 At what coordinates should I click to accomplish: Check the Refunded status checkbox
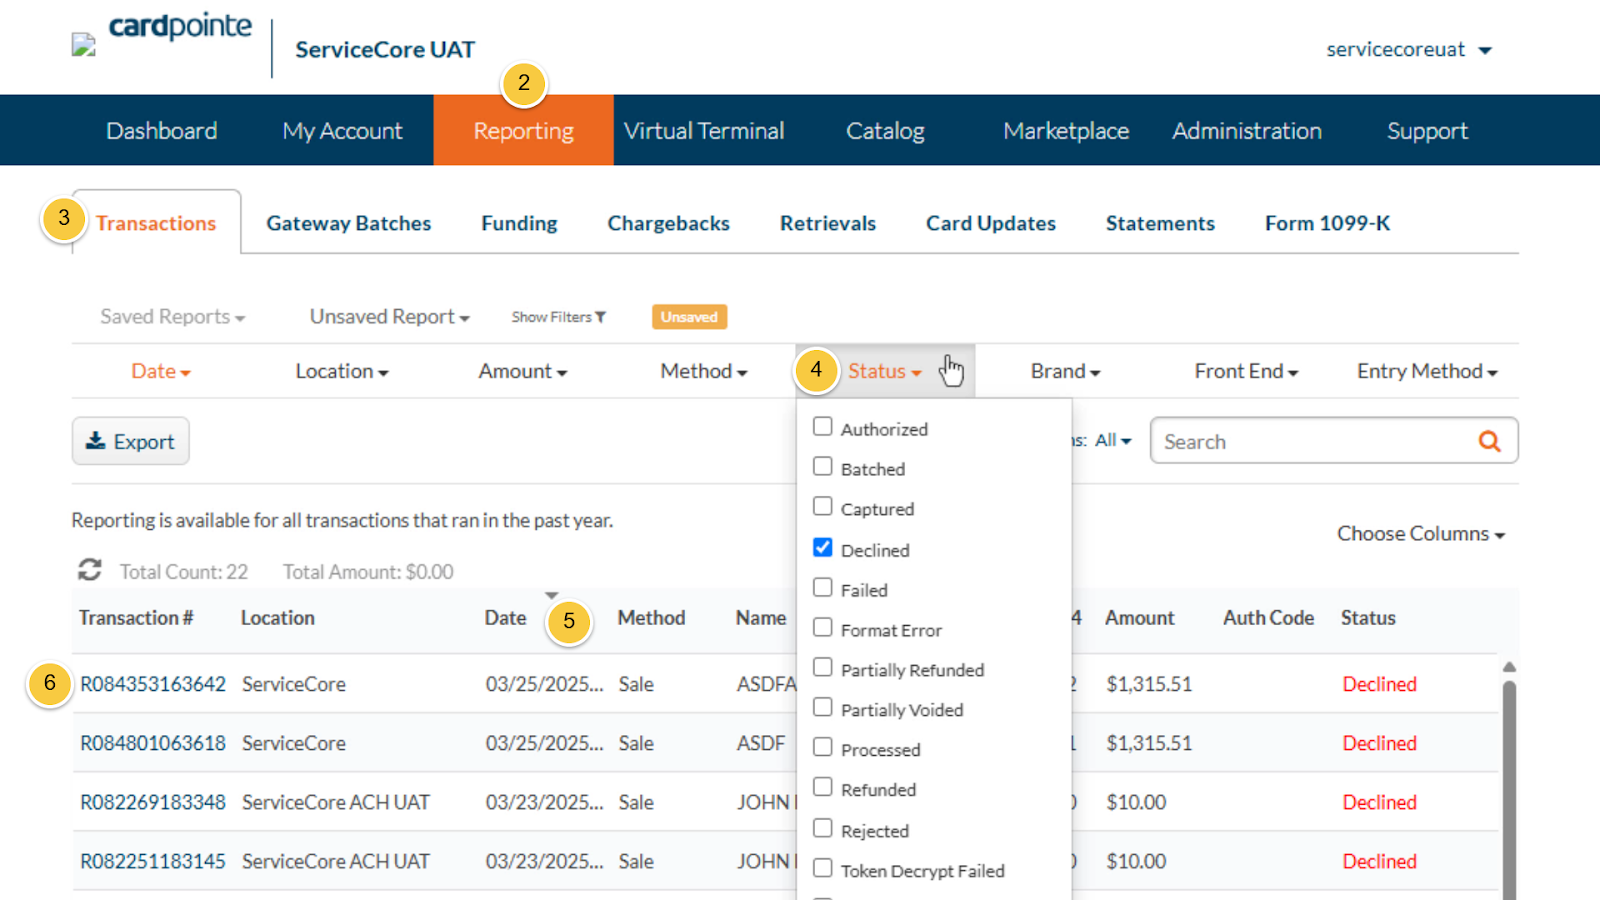822,788
